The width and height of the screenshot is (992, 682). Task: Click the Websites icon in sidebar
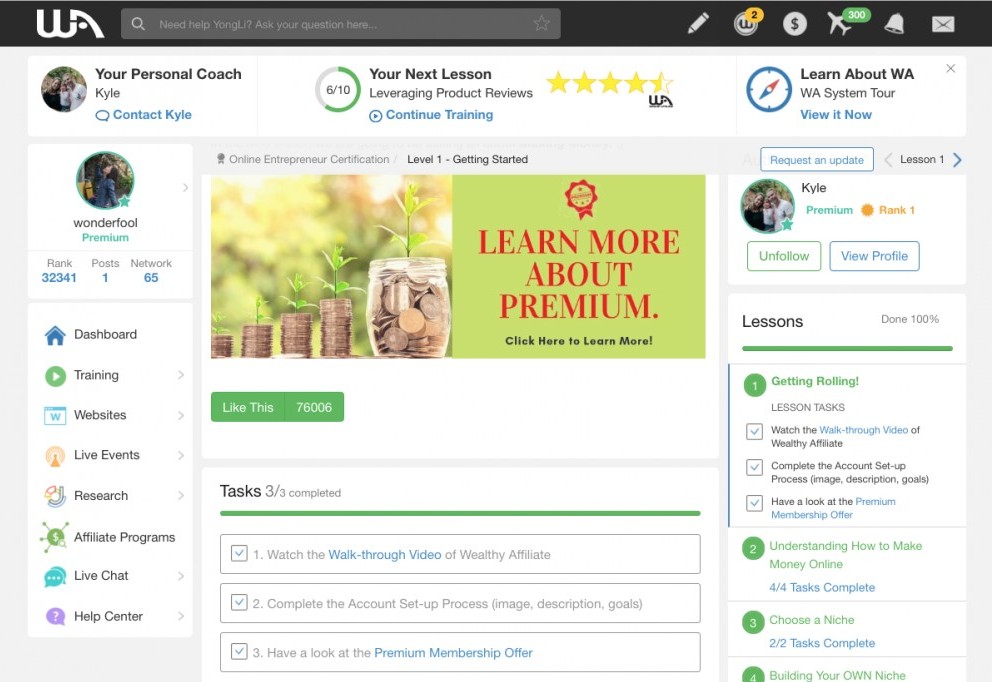[x=55, y=416]
